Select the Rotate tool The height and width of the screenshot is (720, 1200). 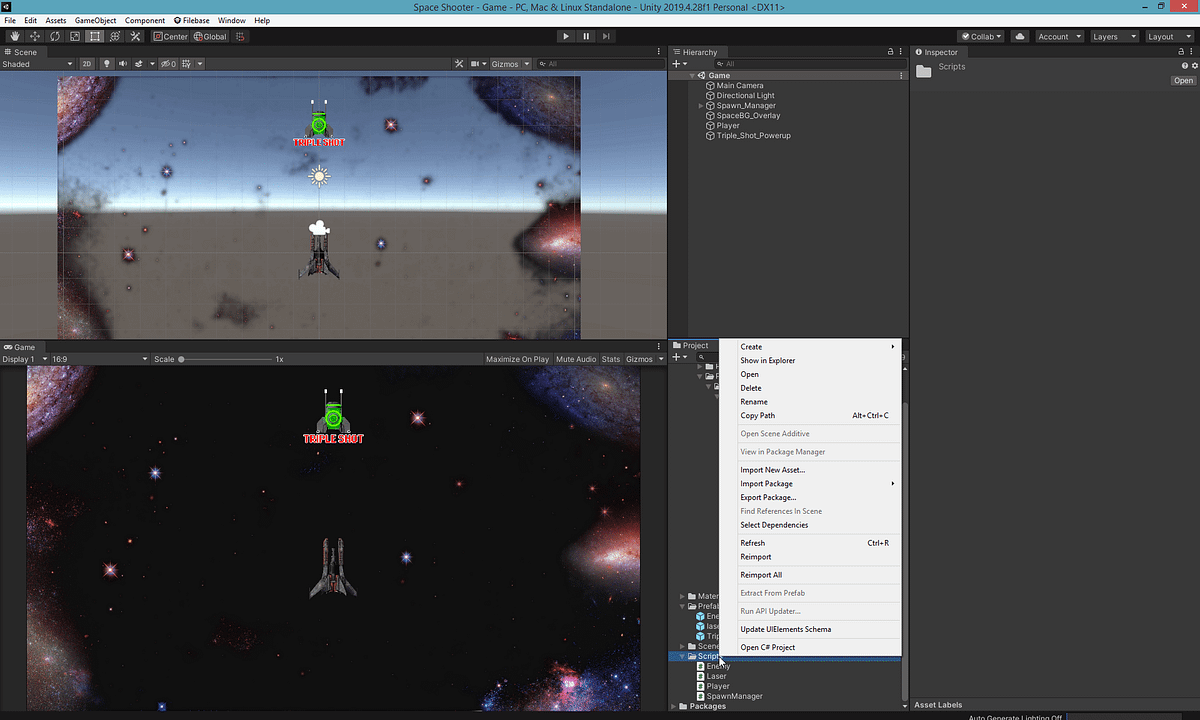coord(54,36)
